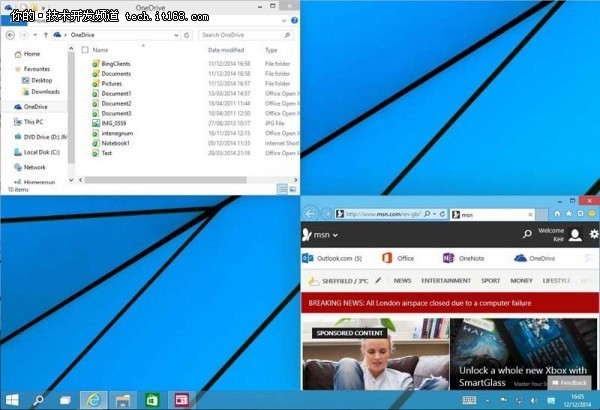The width and height of the screenshot is (600, 410).
Task: Click the Feedback button on MSN page
Action: [x=569, y=382]
